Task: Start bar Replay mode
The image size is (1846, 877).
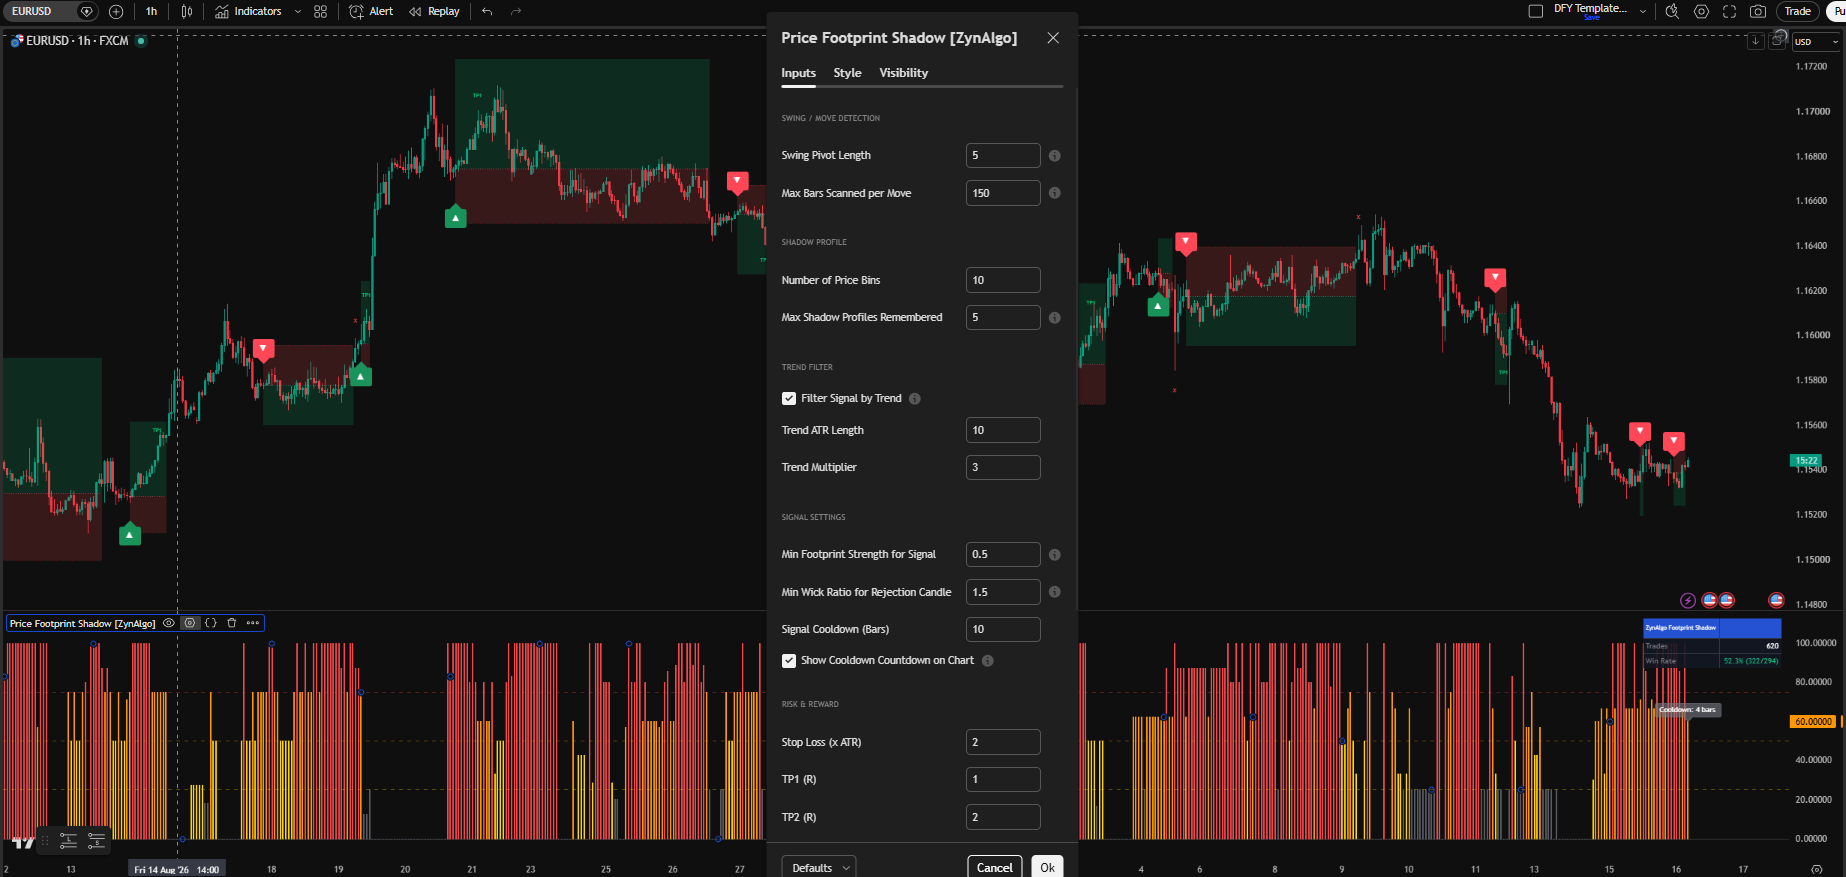Action: point(434,11)
